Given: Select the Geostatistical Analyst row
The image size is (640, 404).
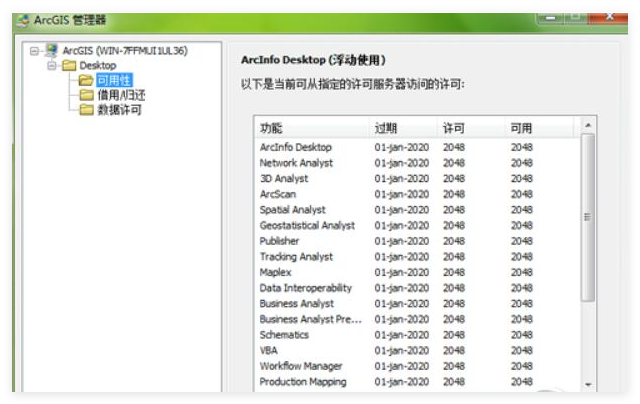Looking at the screenshot, I should click(416, 225).
